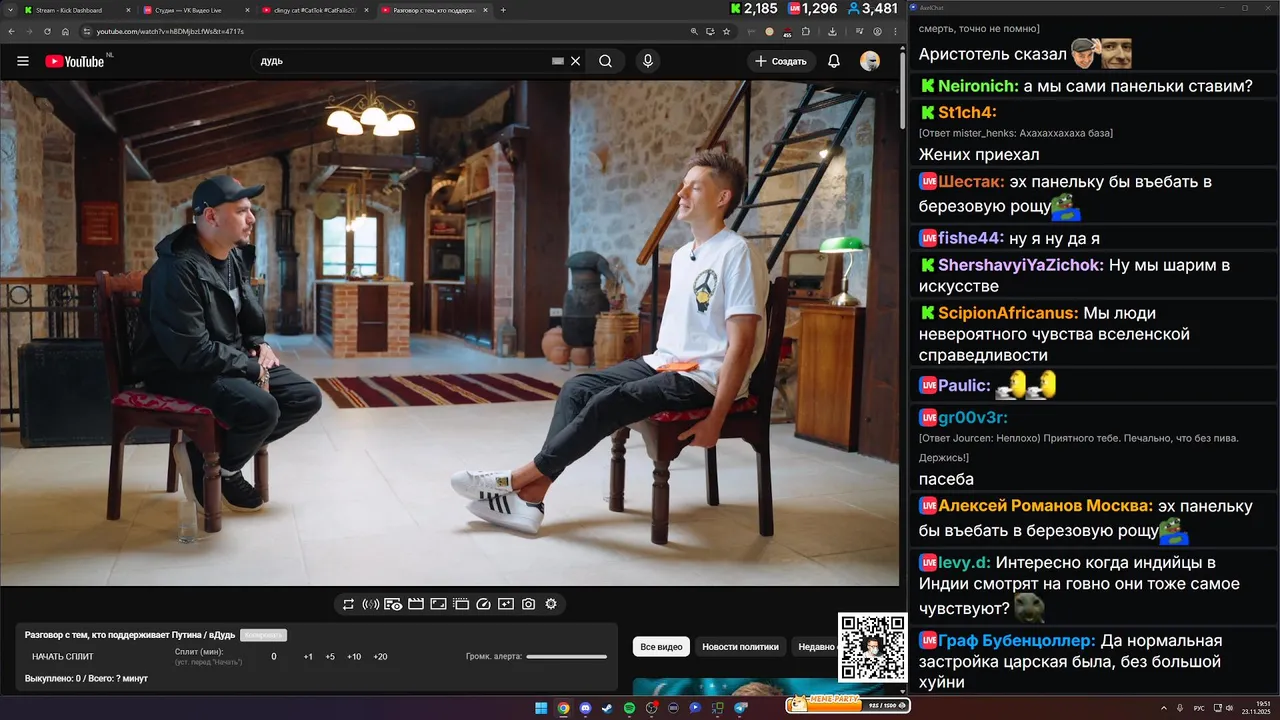Click the resize player icon
The height and width of the screenshot is (720, 1280).
[x=438, y=604]
